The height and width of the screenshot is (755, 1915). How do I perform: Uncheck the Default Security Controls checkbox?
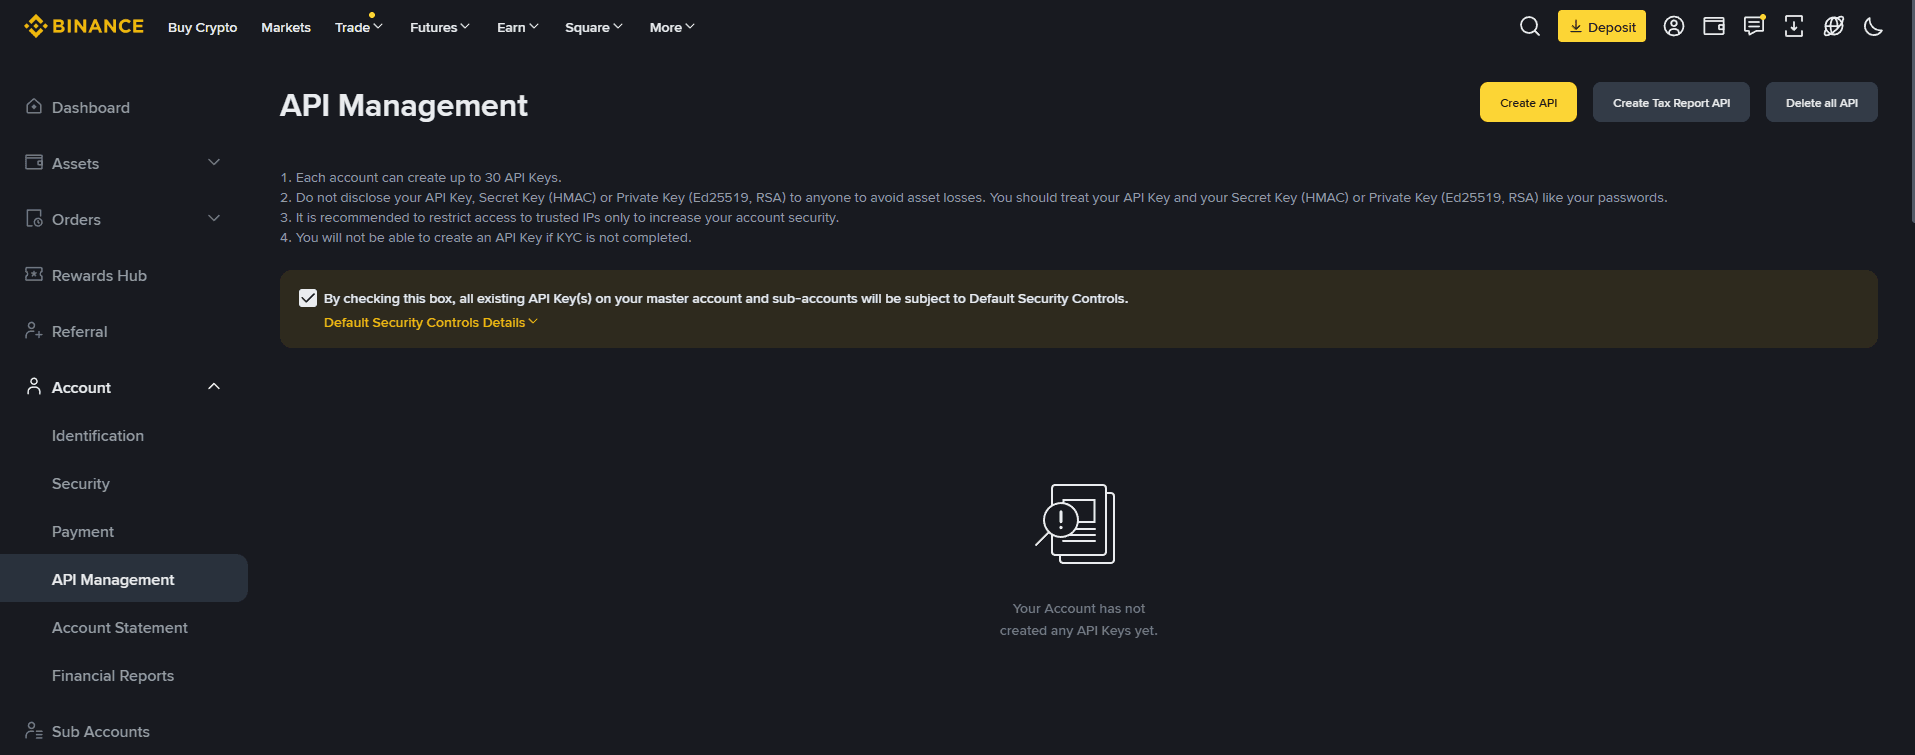(308, 298)
